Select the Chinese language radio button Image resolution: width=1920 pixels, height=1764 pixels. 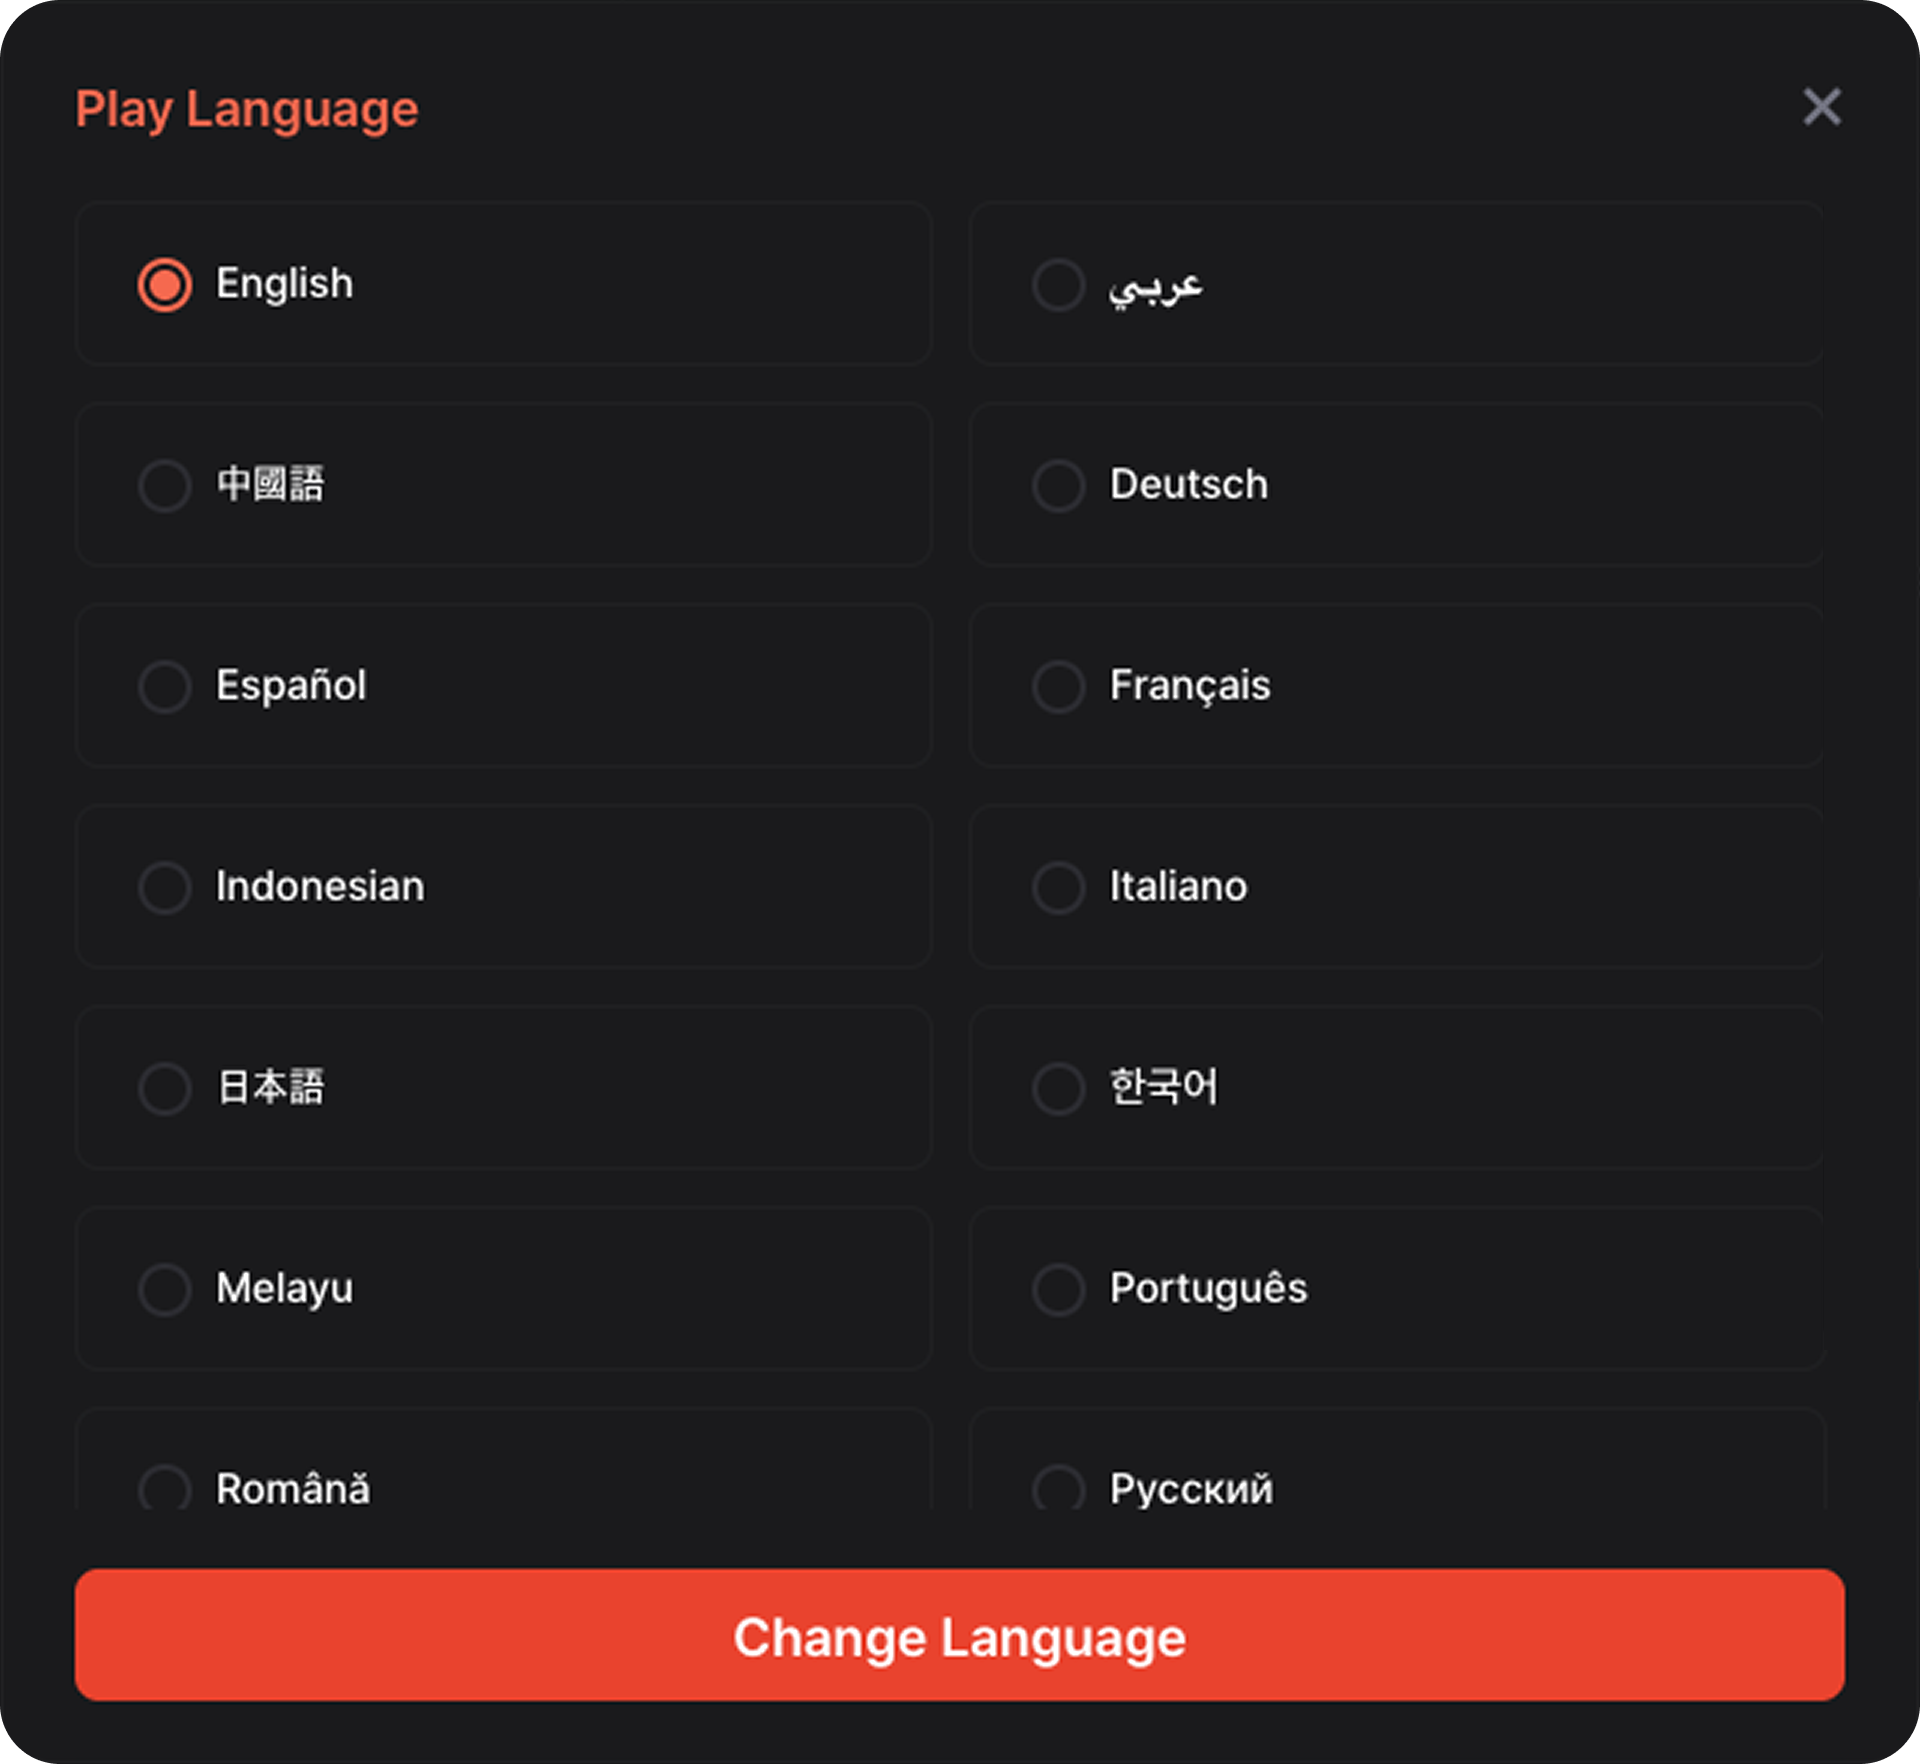[165, 486]
